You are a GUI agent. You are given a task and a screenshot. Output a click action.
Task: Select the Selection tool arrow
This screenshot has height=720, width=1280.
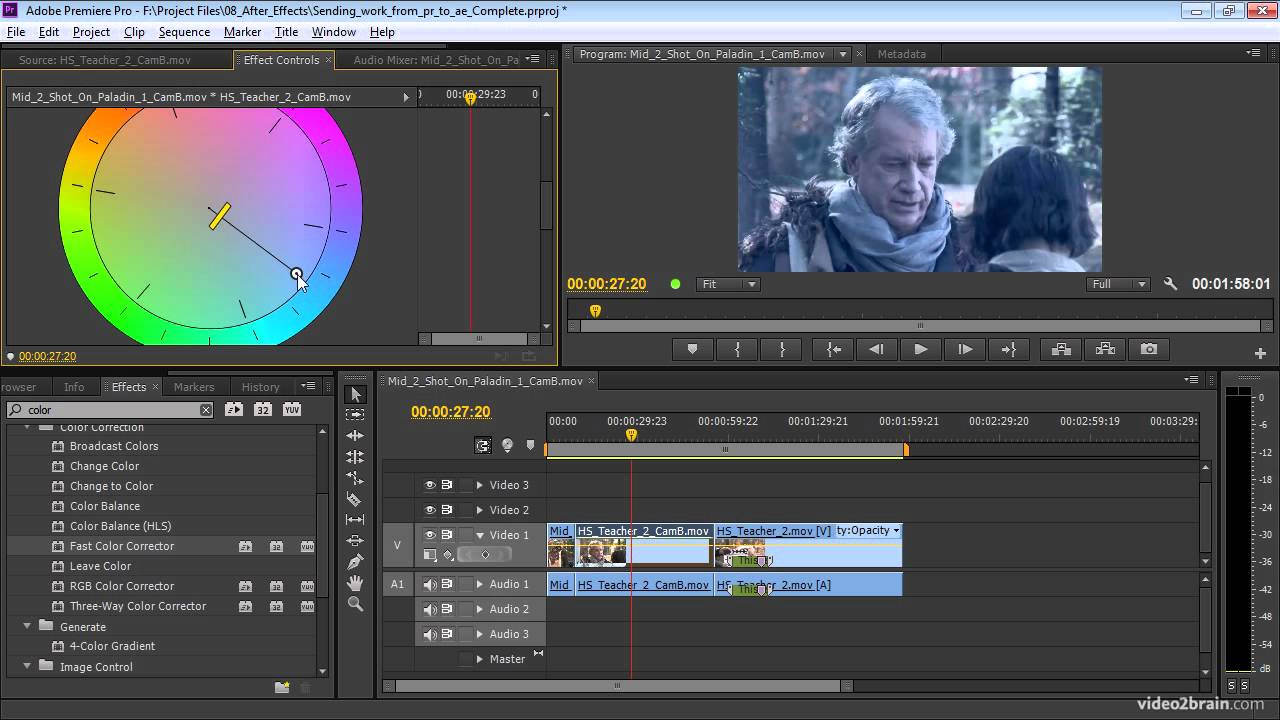(x=355, y=394)
